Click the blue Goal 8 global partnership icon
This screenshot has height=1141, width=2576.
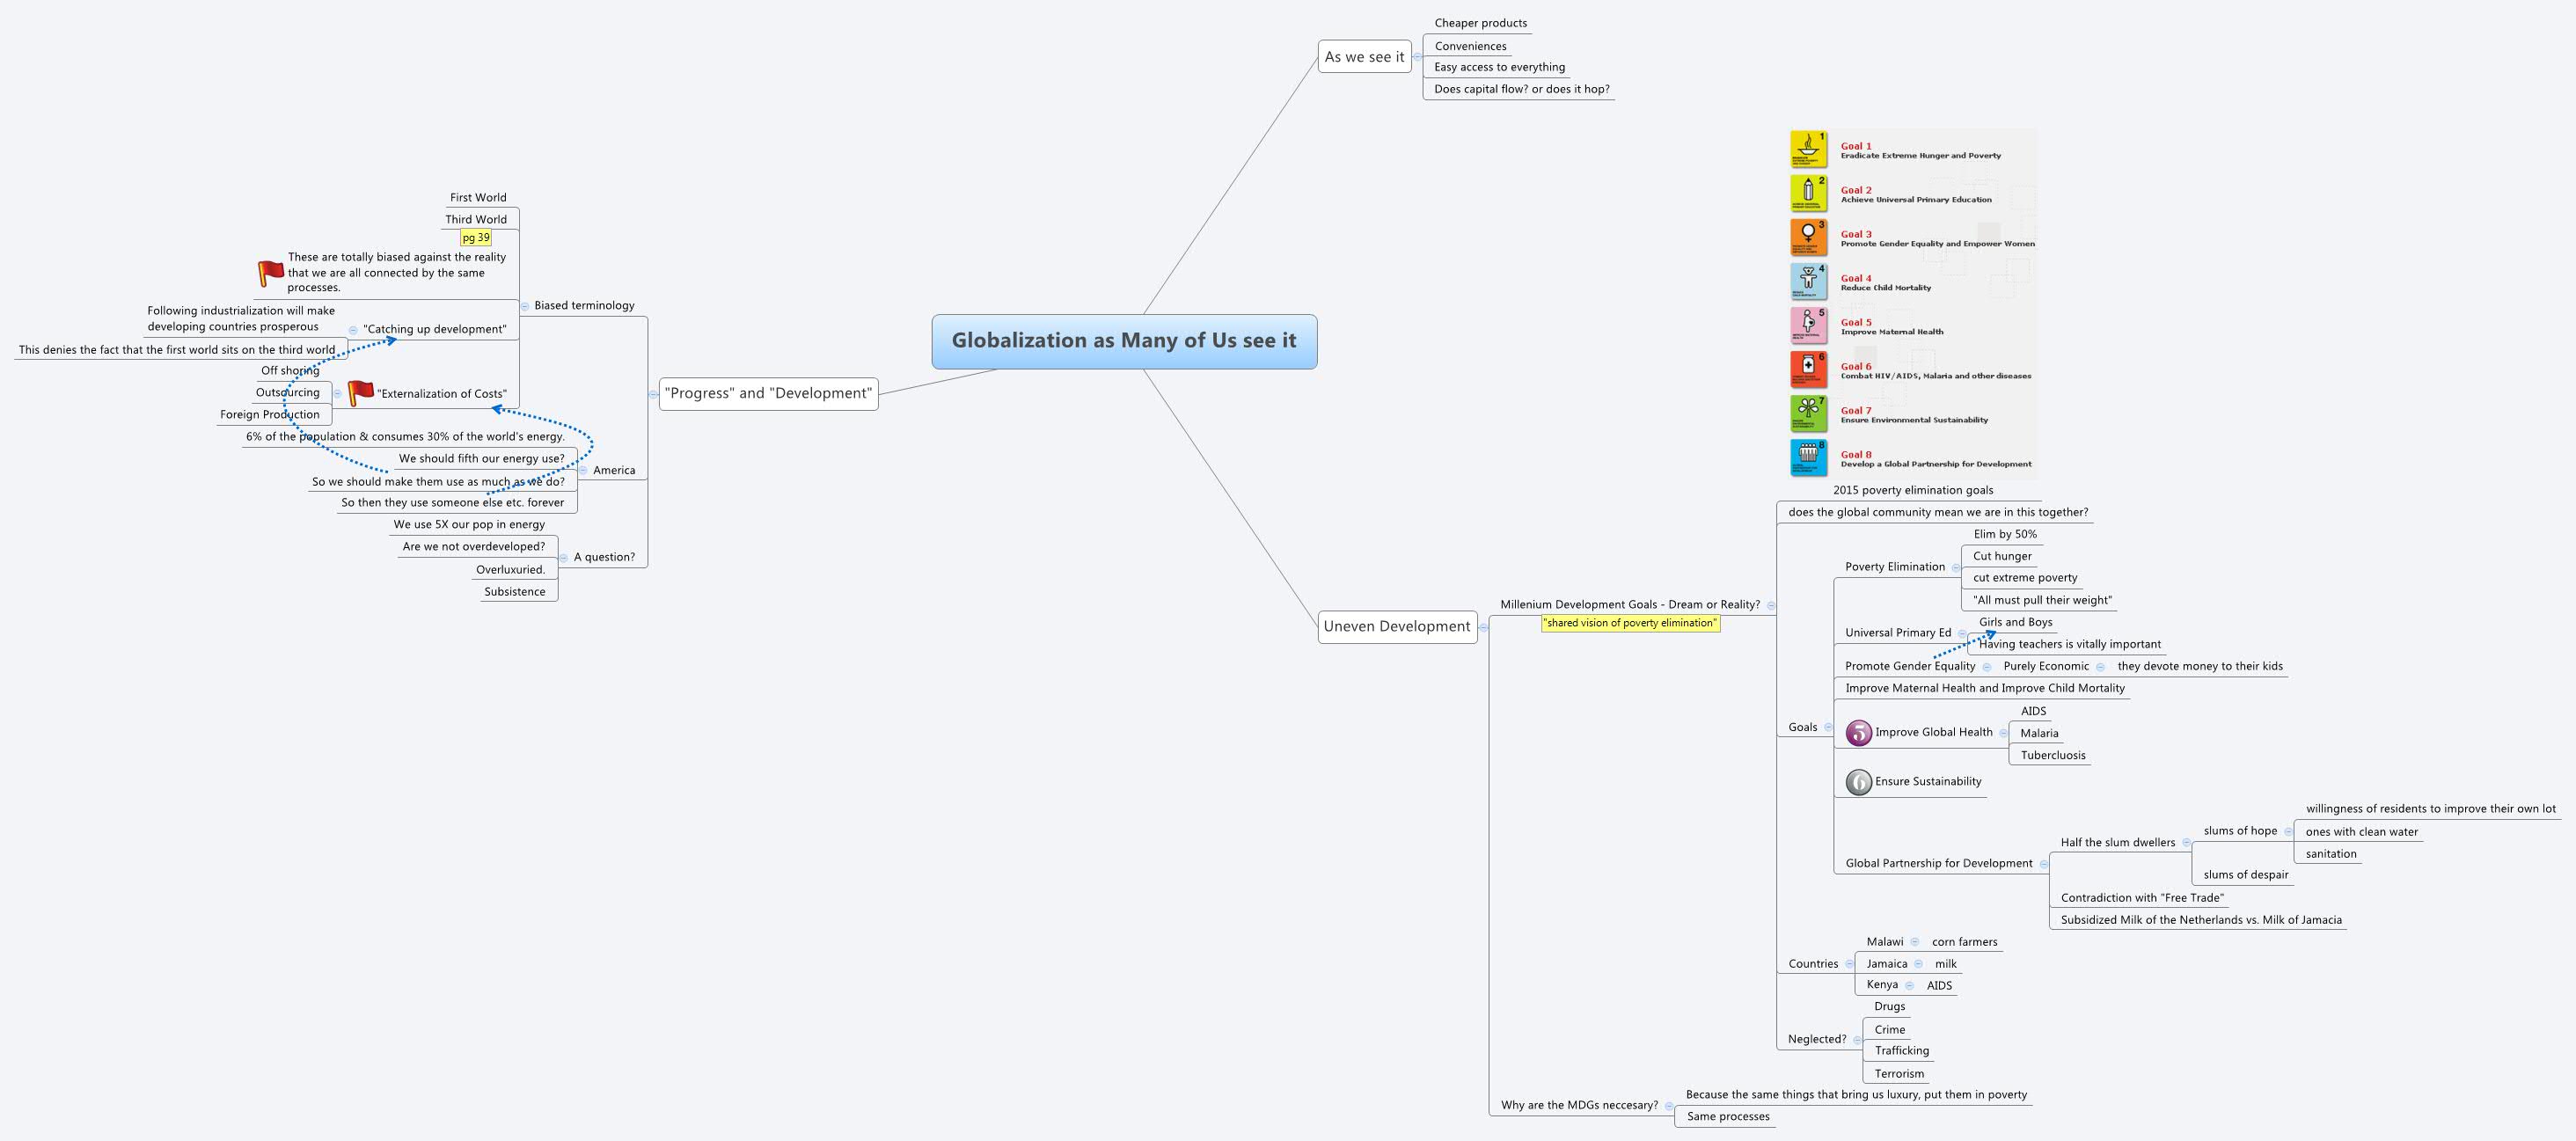pyautogui.click(x=1808, y=458)
